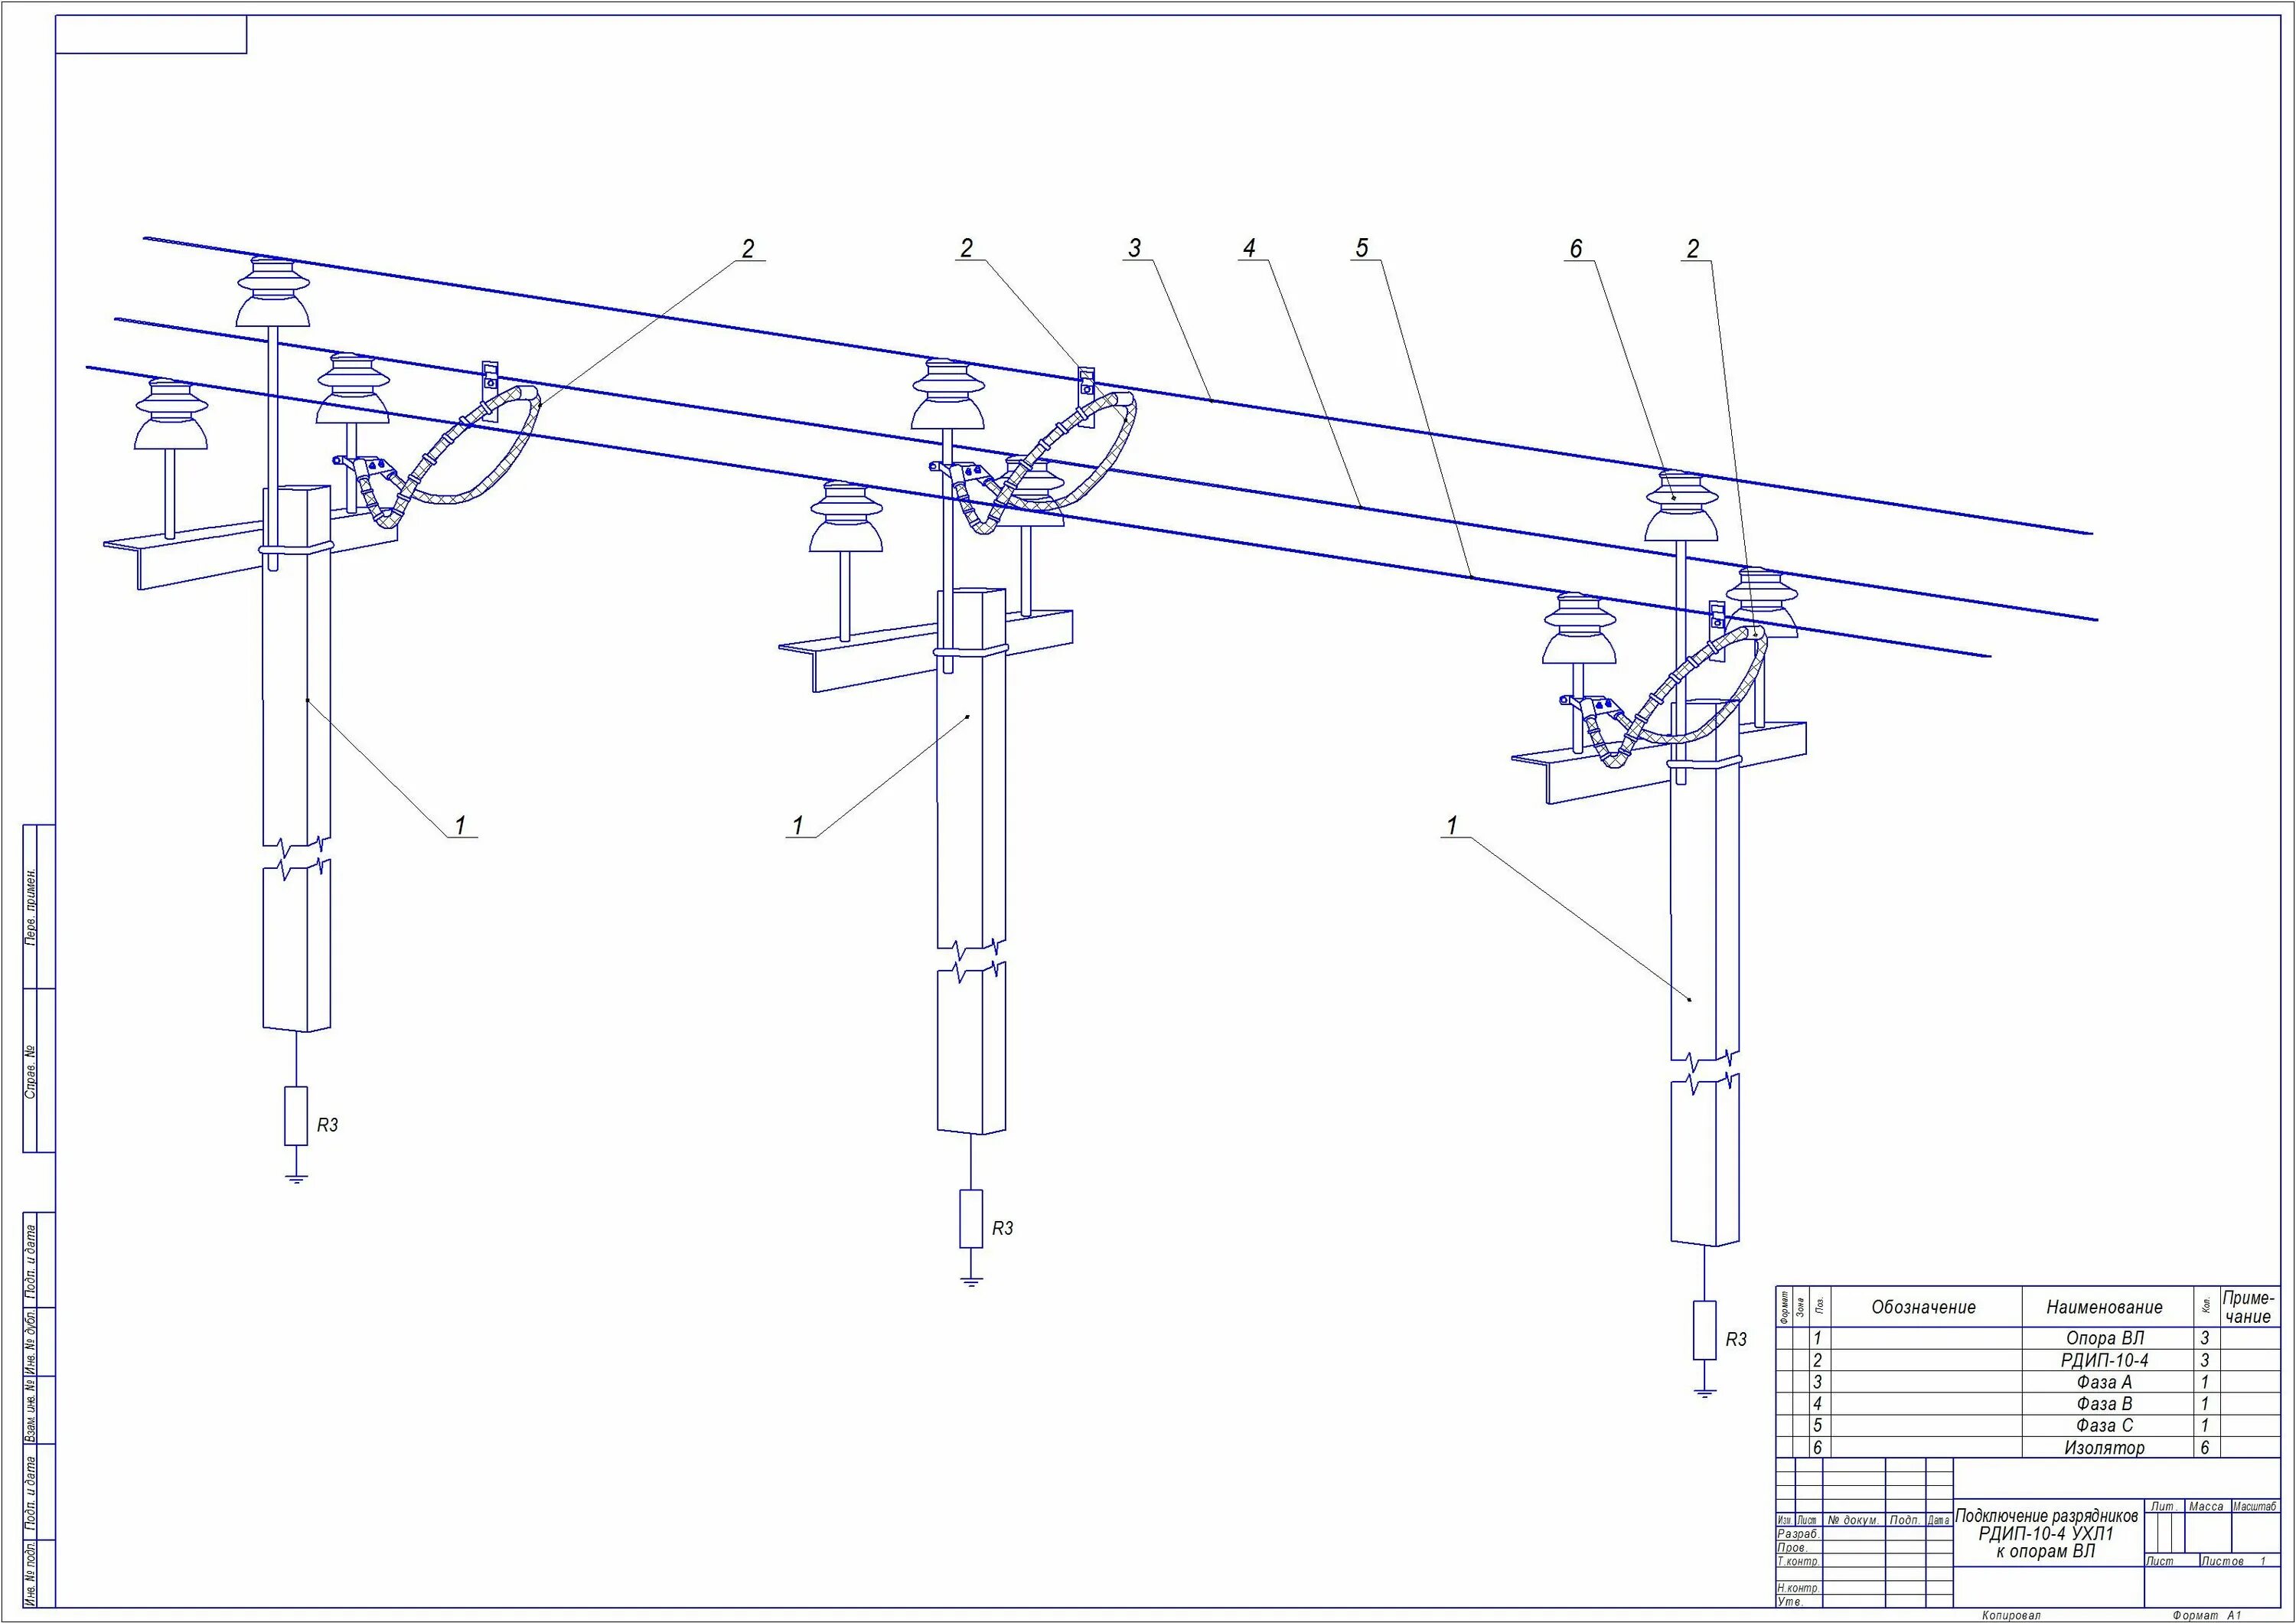Image resolution: width=2296 pixels, height=1623 pixels.
Task: Select the 'Изолятор' row name cell
Action: [x=2104, y=1447]
